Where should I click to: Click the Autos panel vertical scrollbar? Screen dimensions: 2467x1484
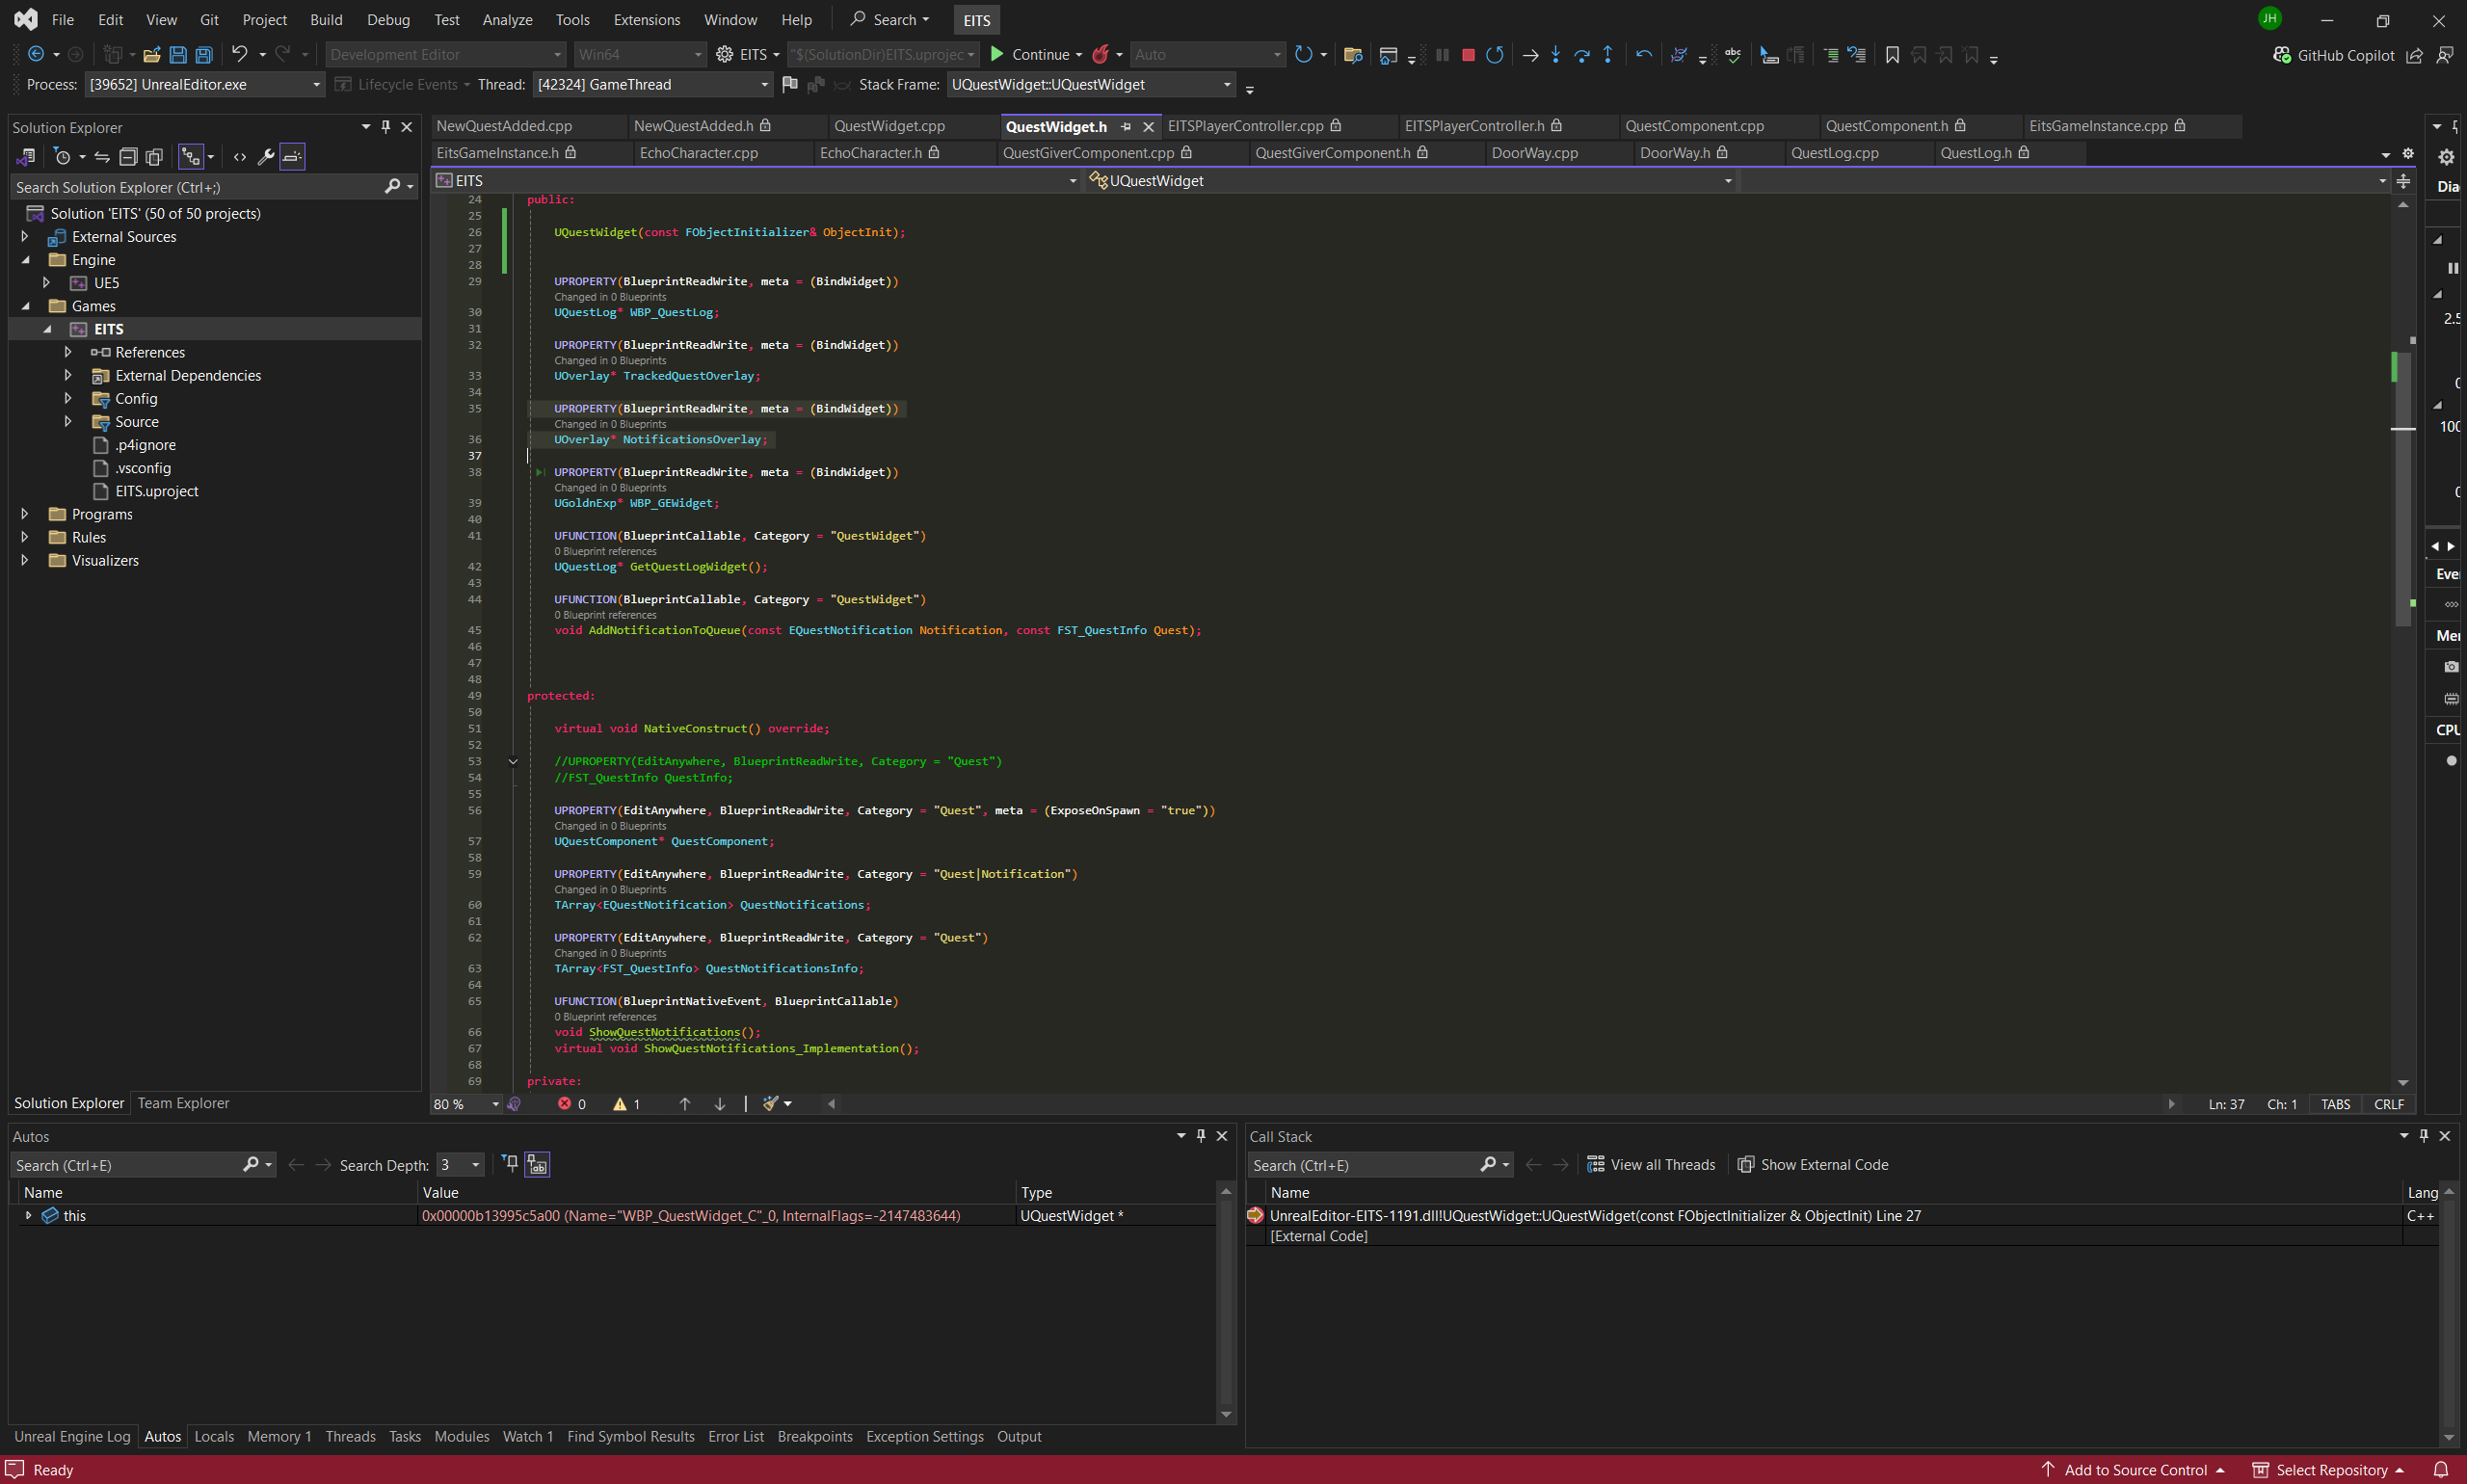tap(1225, 1302)
